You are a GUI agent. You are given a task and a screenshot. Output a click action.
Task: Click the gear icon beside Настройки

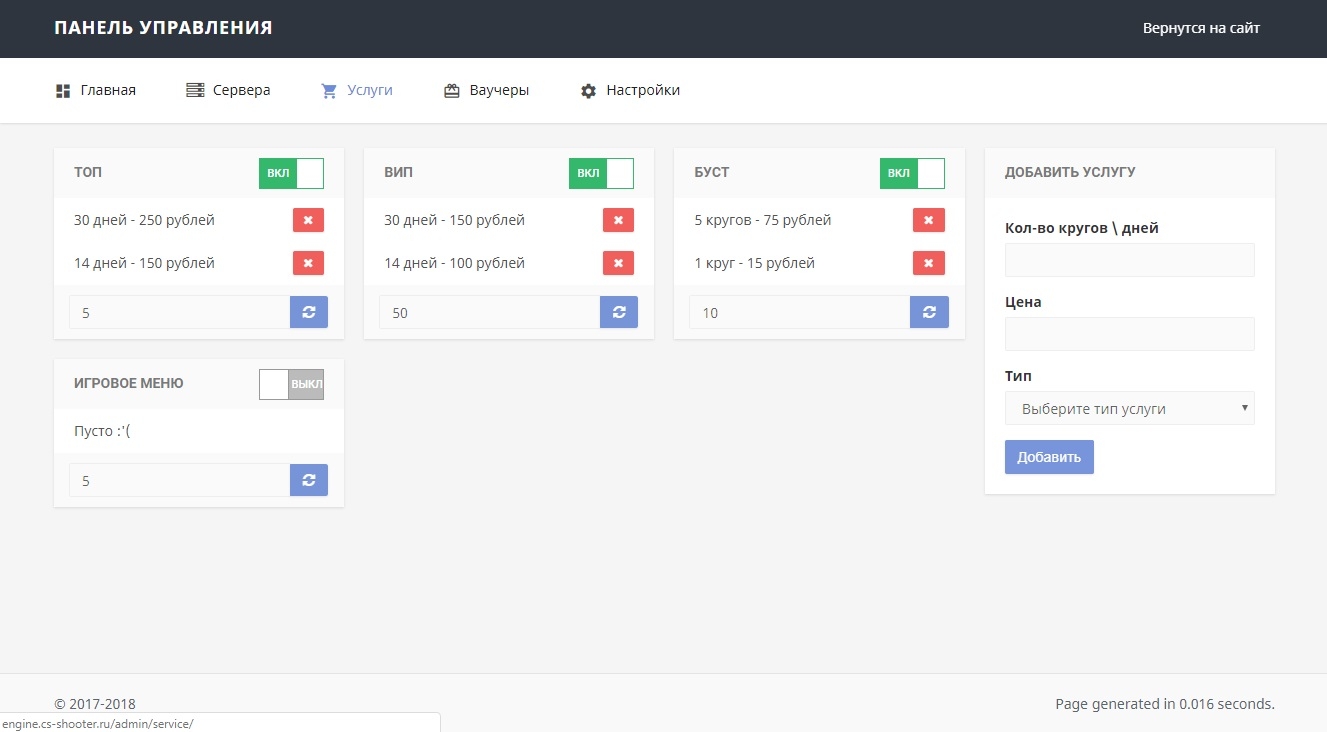[588, 91]
